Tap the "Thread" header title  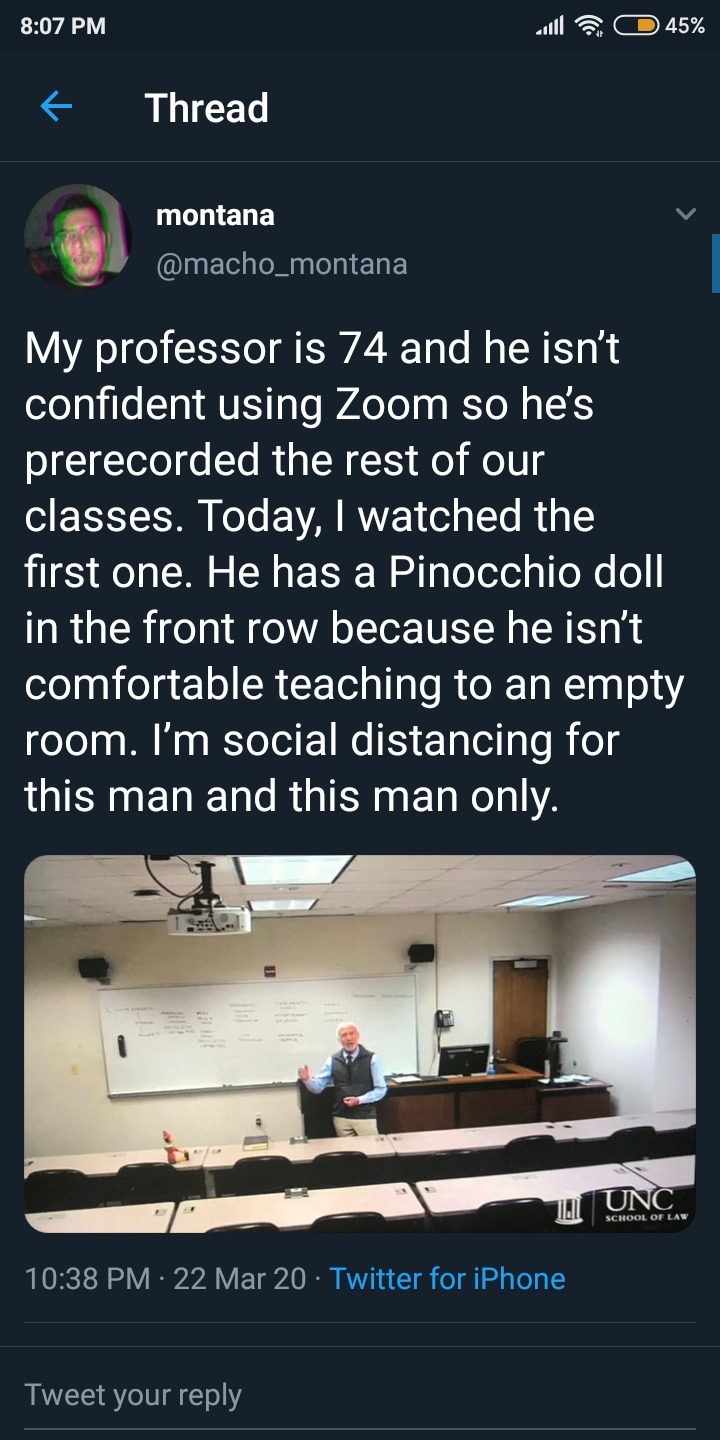207,108
